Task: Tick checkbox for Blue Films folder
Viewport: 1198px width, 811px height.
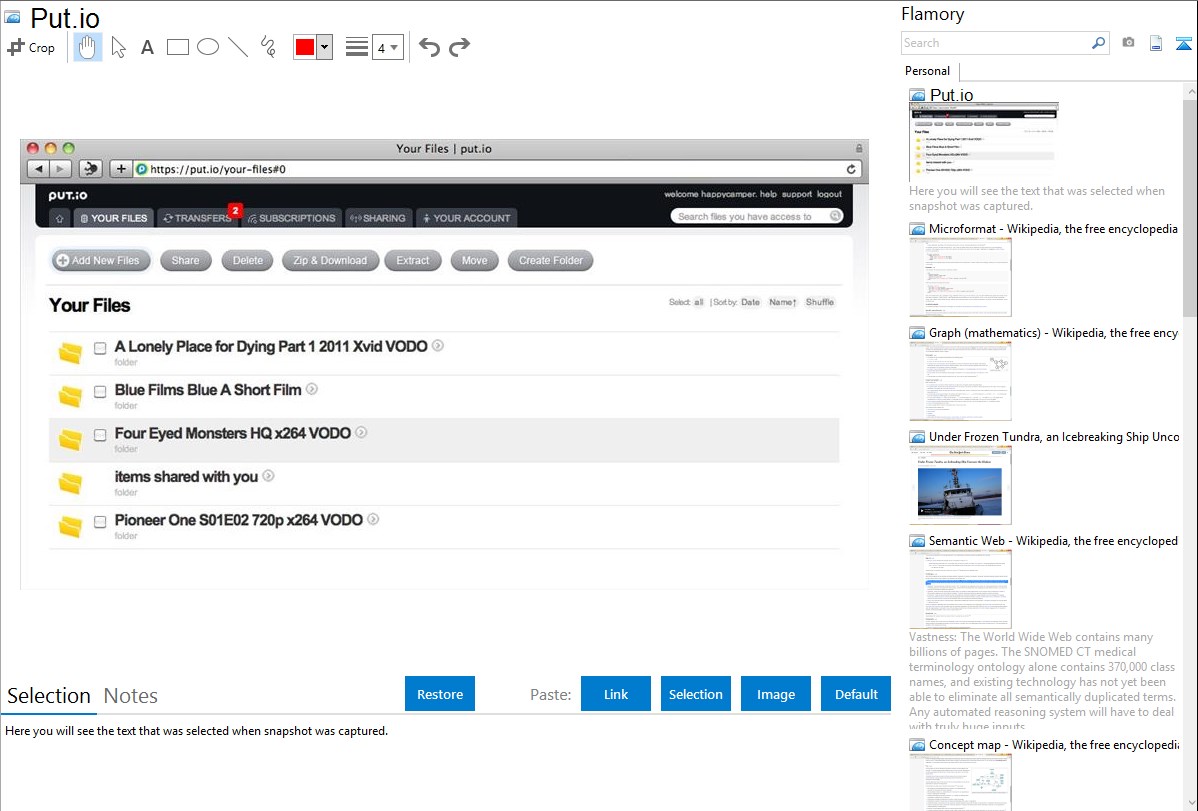Action: coord(100,392)
